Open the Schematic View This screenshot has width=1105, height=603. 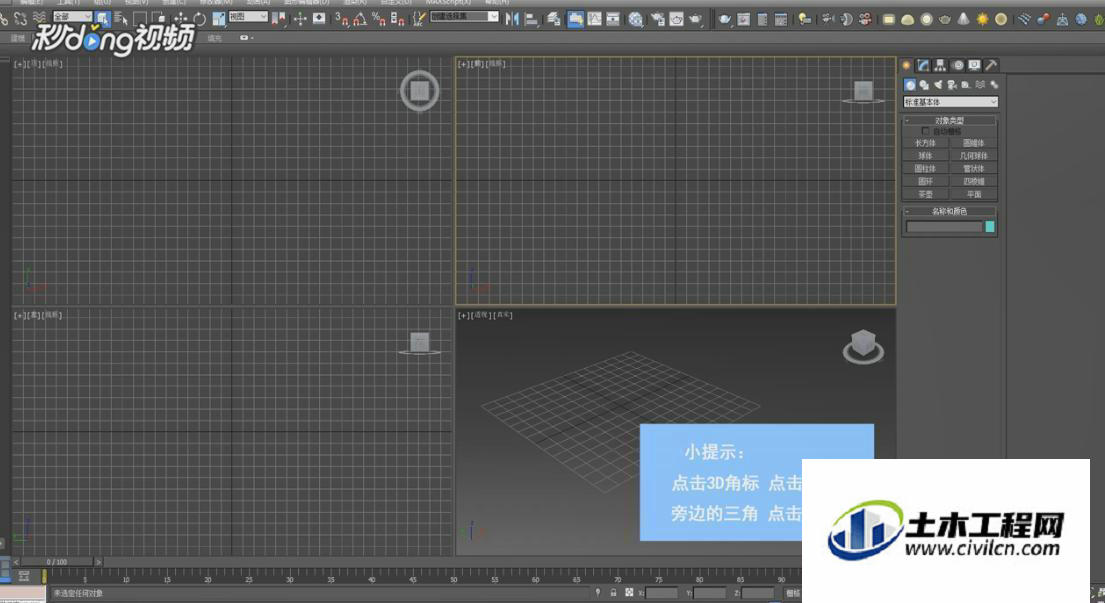click(x=613, y=19)
